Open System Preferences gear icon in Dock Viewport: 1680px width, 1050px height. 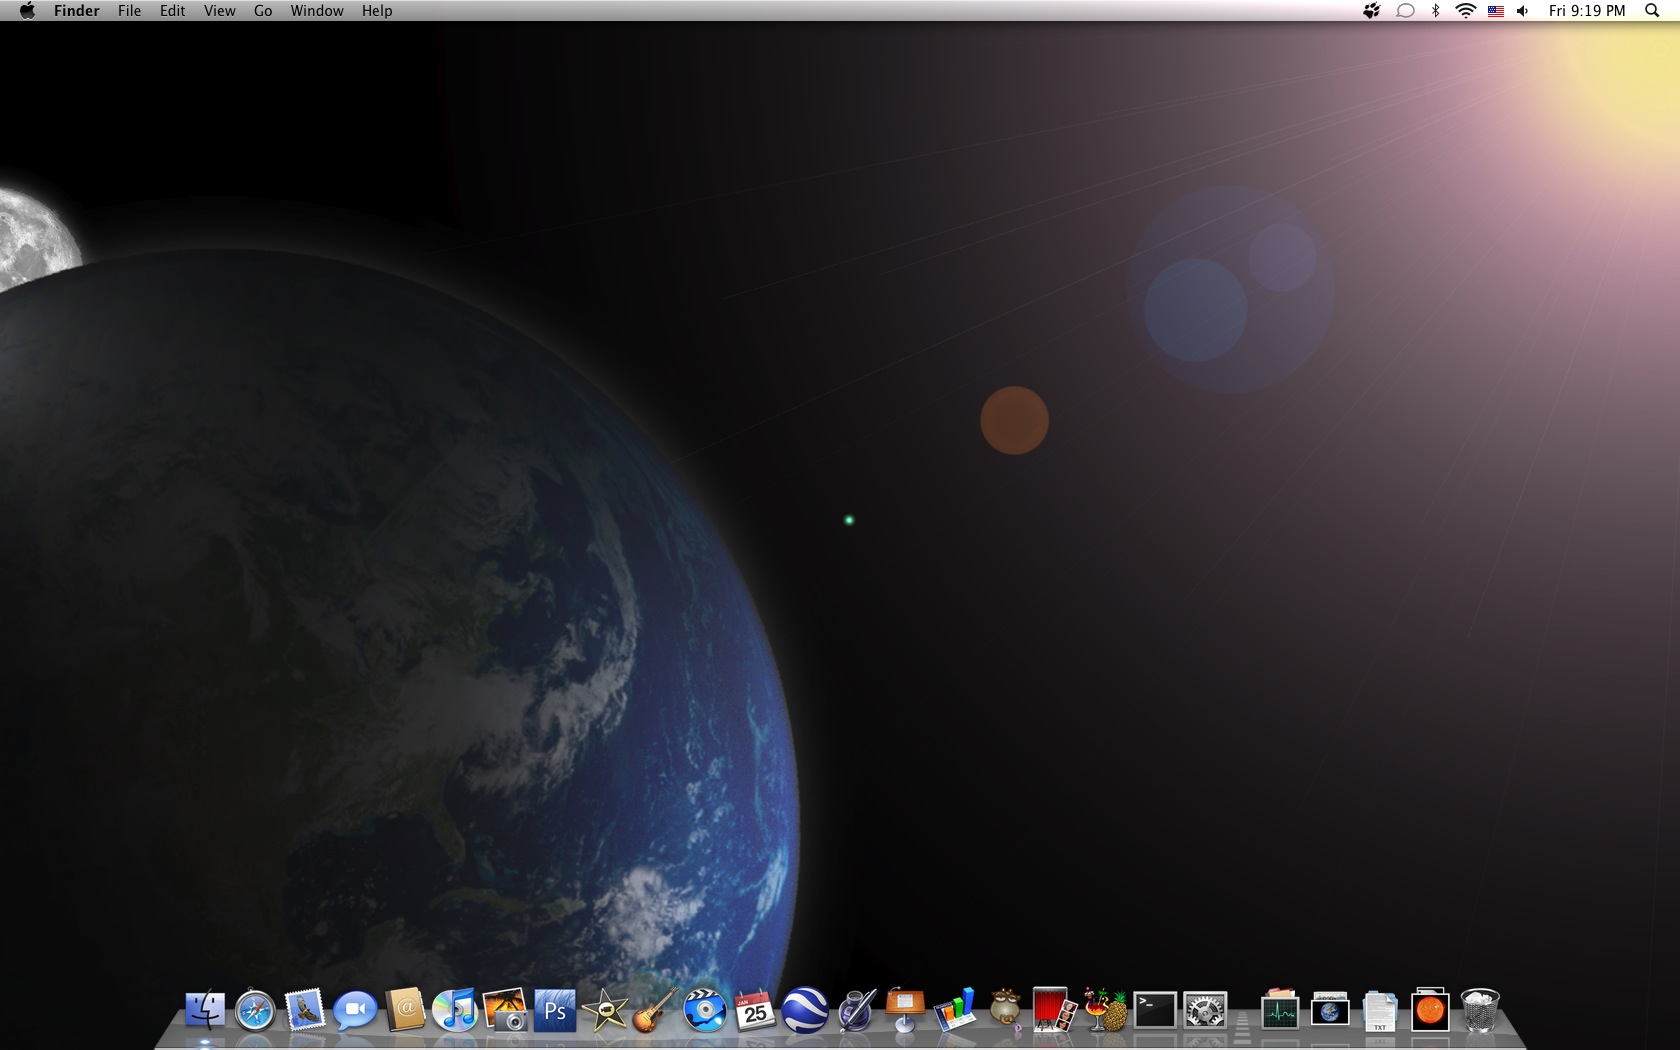tap(1205, 1010)
